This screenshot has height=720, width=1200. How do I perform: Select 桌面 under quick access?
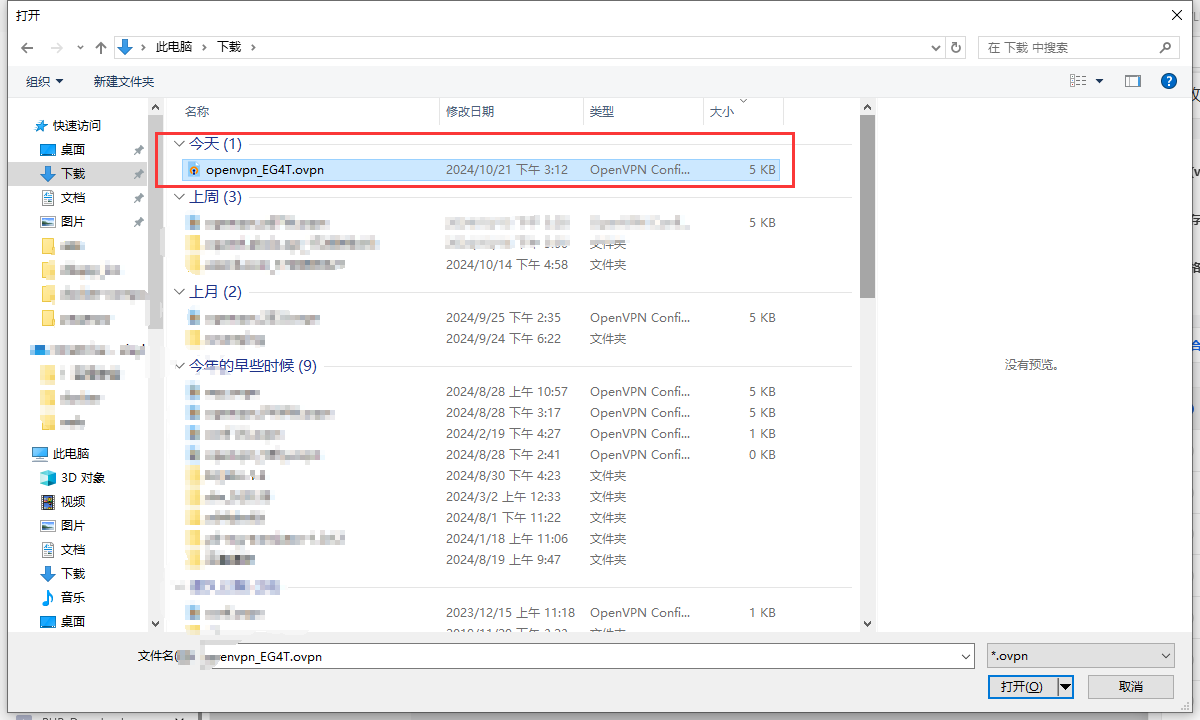73,149
